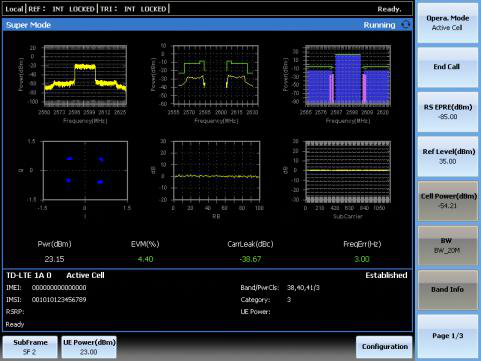
Task: Click the Ready. status at top right
Action: tap(389, 9)
